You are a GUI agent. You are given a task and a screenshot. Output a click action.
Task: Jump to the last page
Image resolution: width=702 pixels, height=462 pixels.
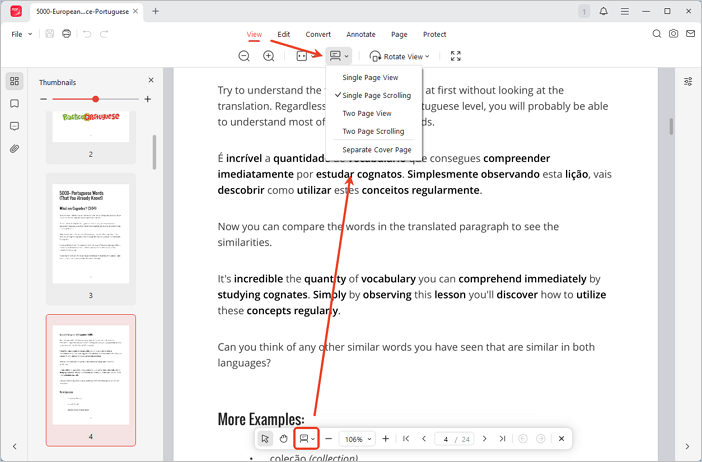(x=502, y=439)
